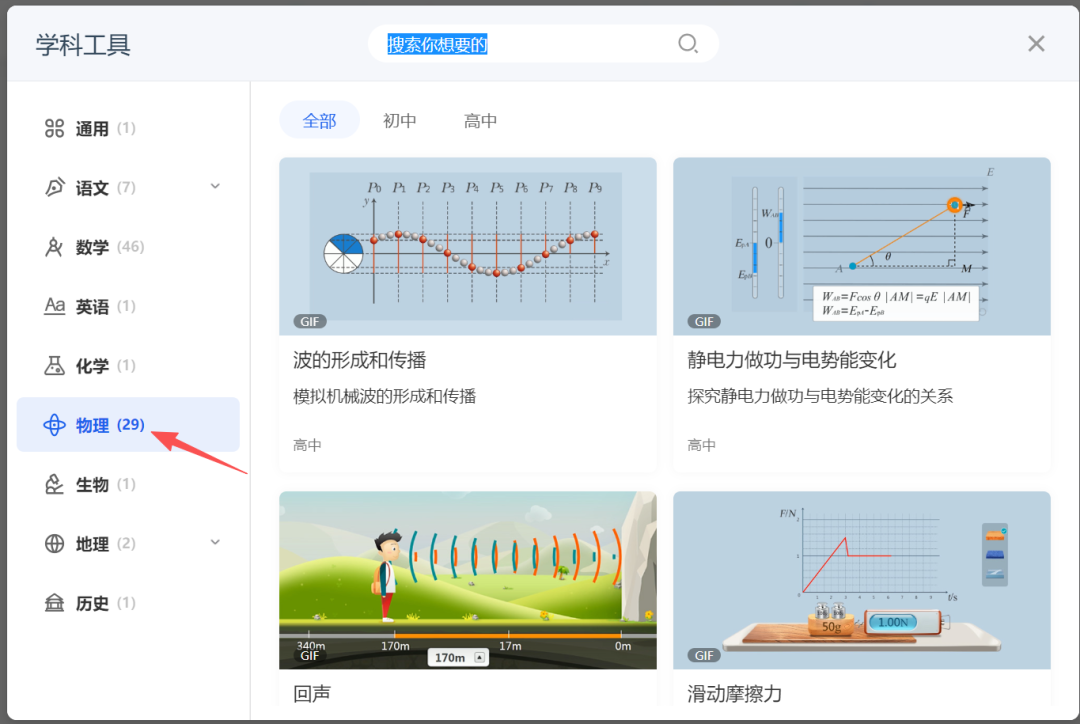Click the GIF badge on 波的形成和传播 card
Screen dimensions: 1080x724
point(309,321)
